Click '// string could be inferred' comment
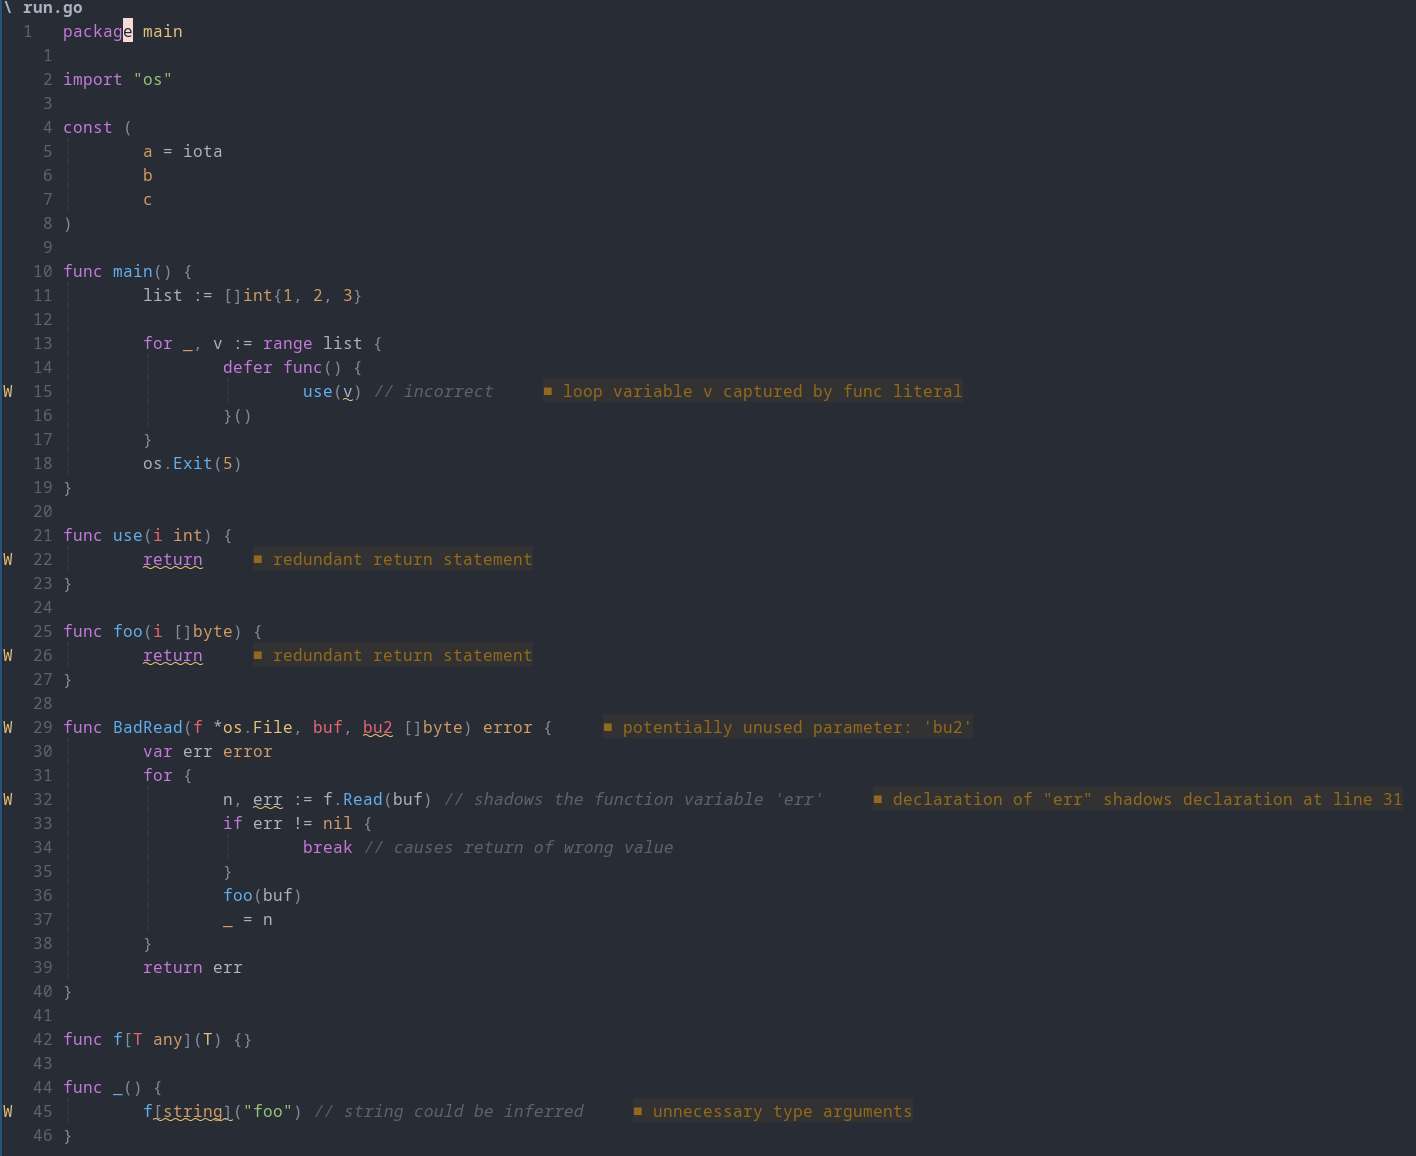This screenshot has height=1156, width=1416. (x=448, y=1111)
